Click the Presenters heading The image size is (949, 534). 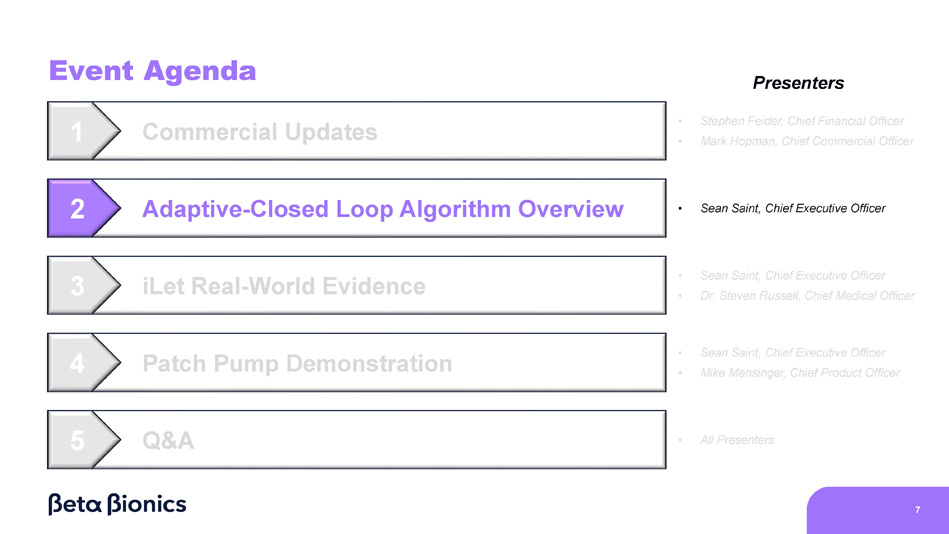798,83
